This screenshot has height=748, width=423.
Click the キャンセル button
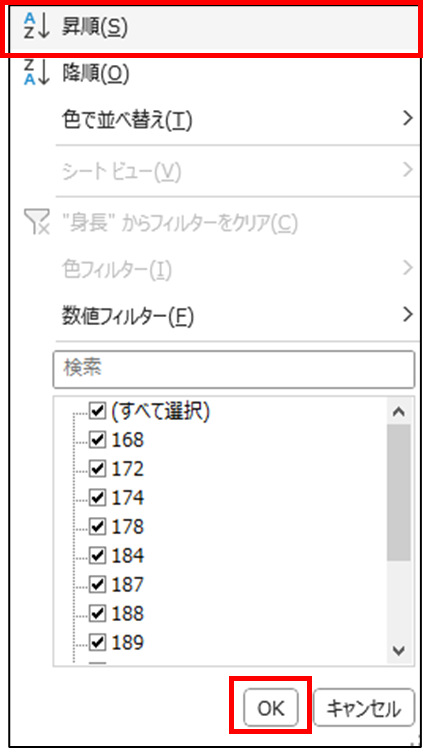[364, 708]
